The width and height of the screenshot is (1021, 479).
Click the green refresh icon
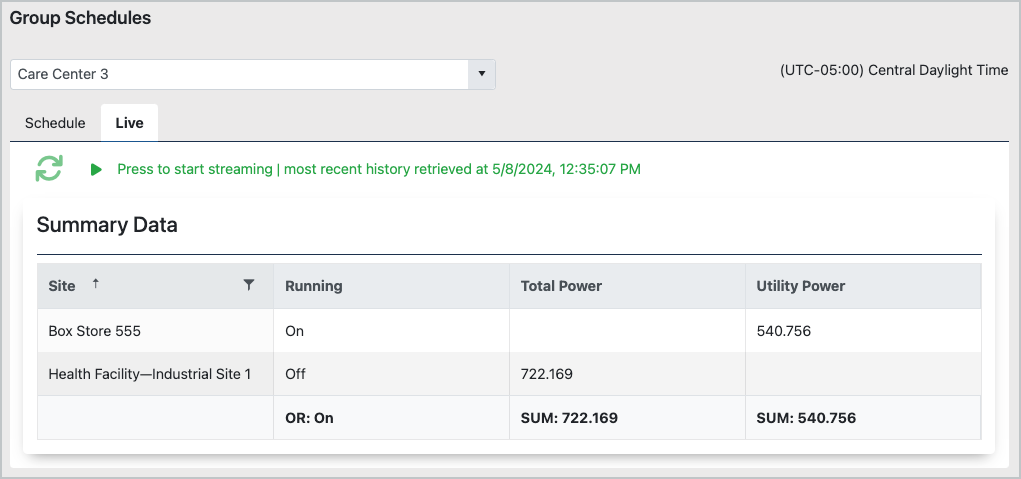pos(49,169)
